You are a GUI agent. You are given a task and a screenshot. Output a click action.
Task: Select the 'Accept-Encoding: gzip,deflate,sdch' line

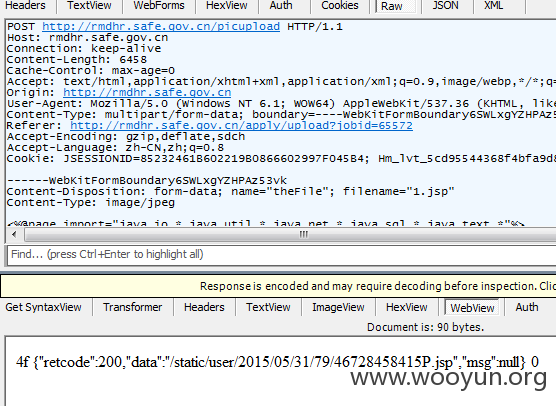[126, 137]
